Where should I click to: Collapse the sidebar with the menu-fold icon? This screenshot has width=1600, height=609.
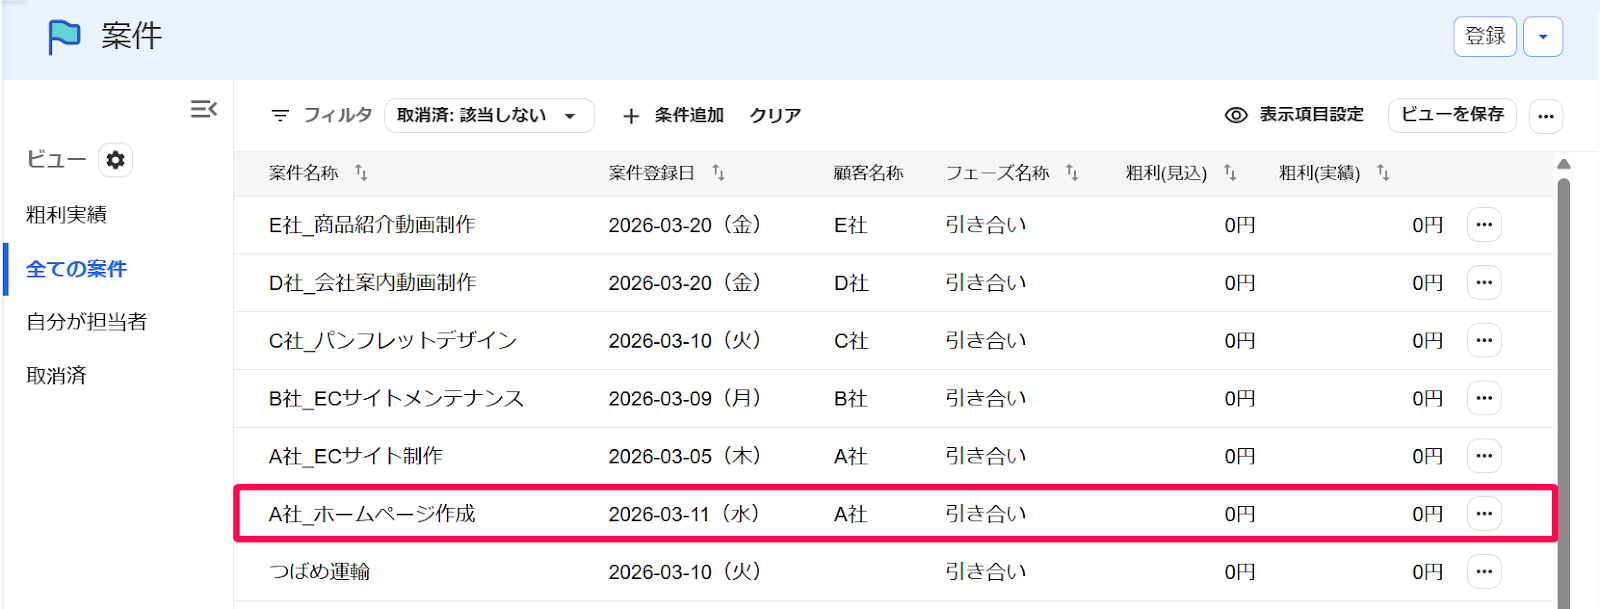(204, 109)
